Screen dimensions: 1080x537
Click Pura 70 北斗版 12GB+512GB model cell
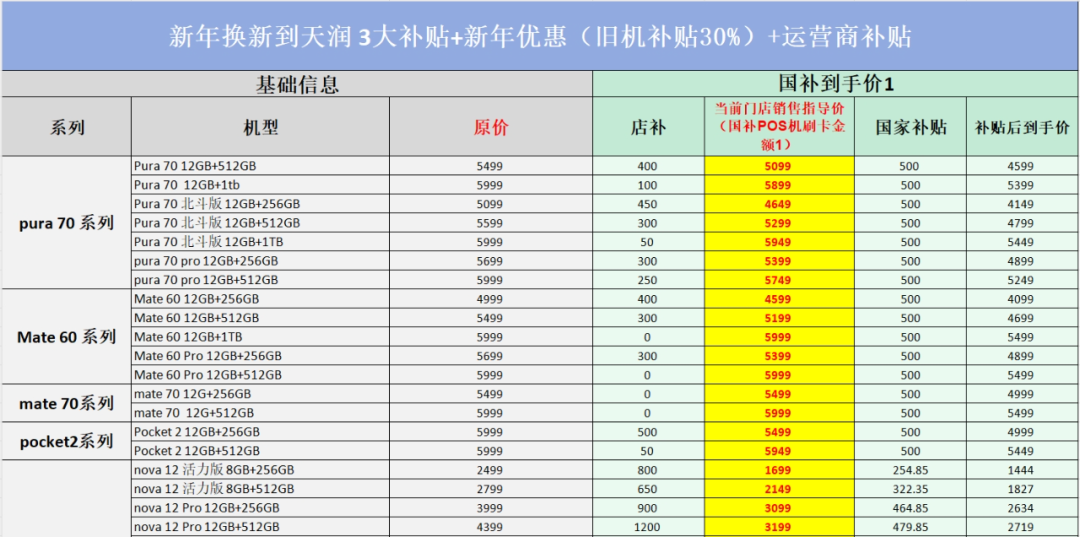[x=260, y=223]
